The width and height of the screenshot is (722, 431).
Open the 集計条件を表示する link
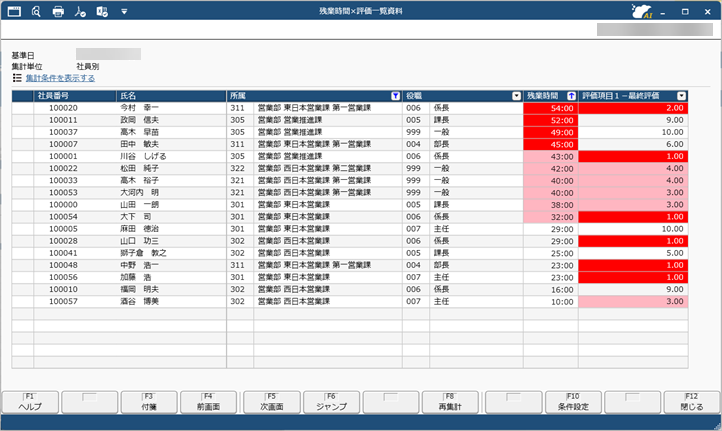click(x=60, y=78)
